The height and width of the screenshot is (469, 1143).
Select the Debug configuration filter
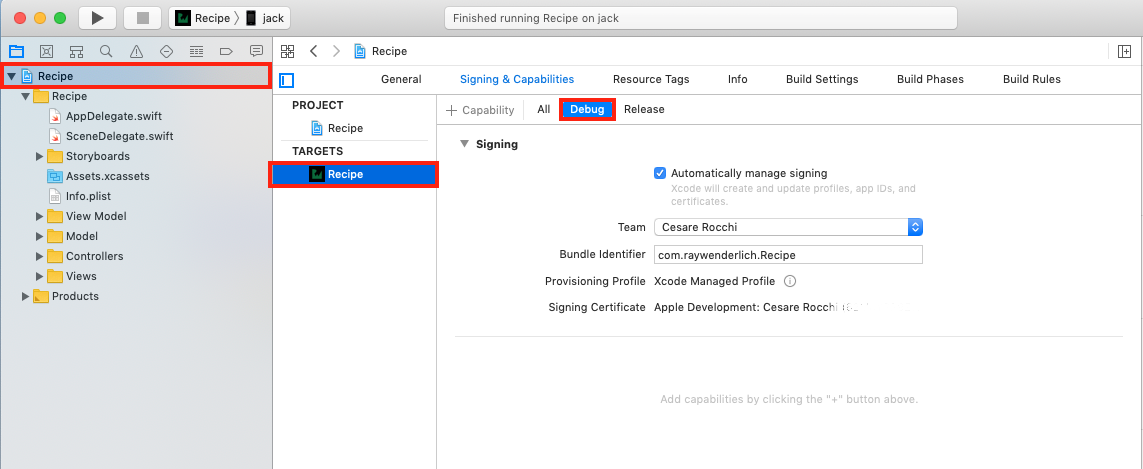click(x=587, y=109)
